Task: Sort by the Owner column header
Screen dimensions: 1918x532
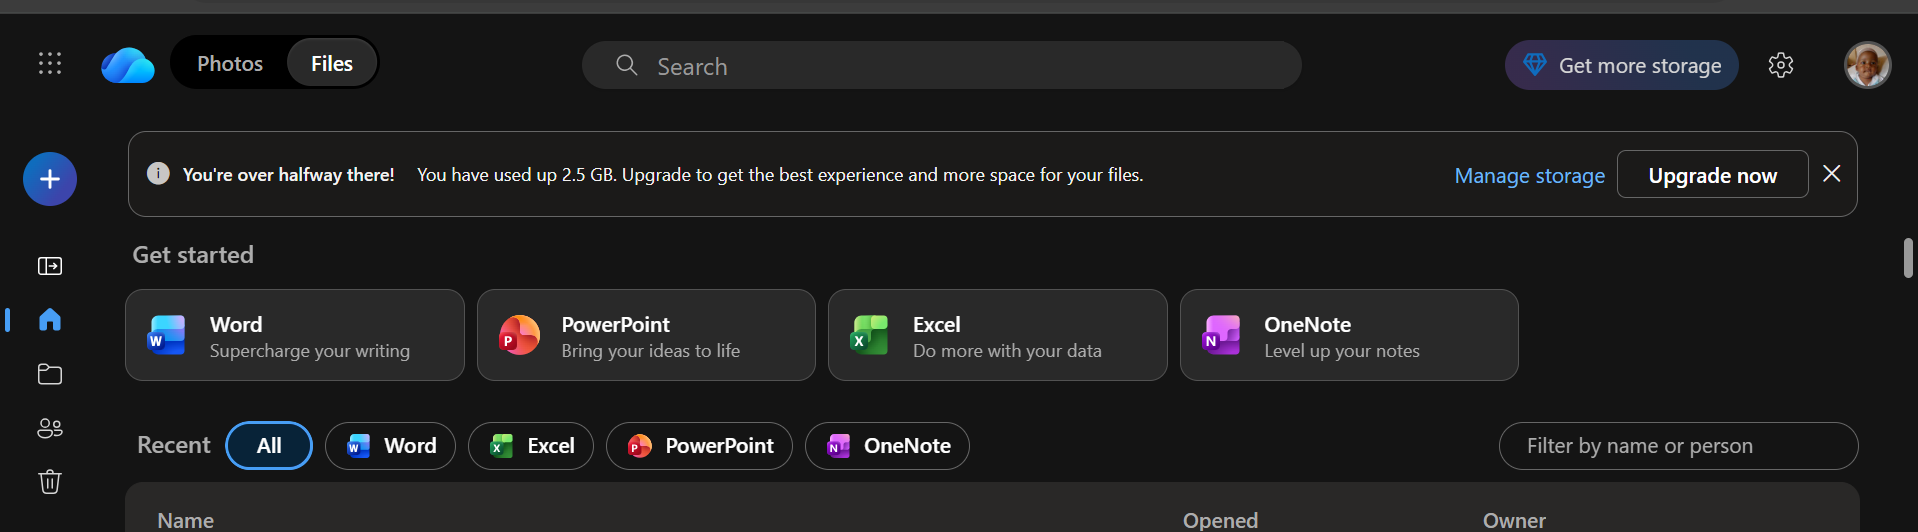Action: click(1514, 520)
